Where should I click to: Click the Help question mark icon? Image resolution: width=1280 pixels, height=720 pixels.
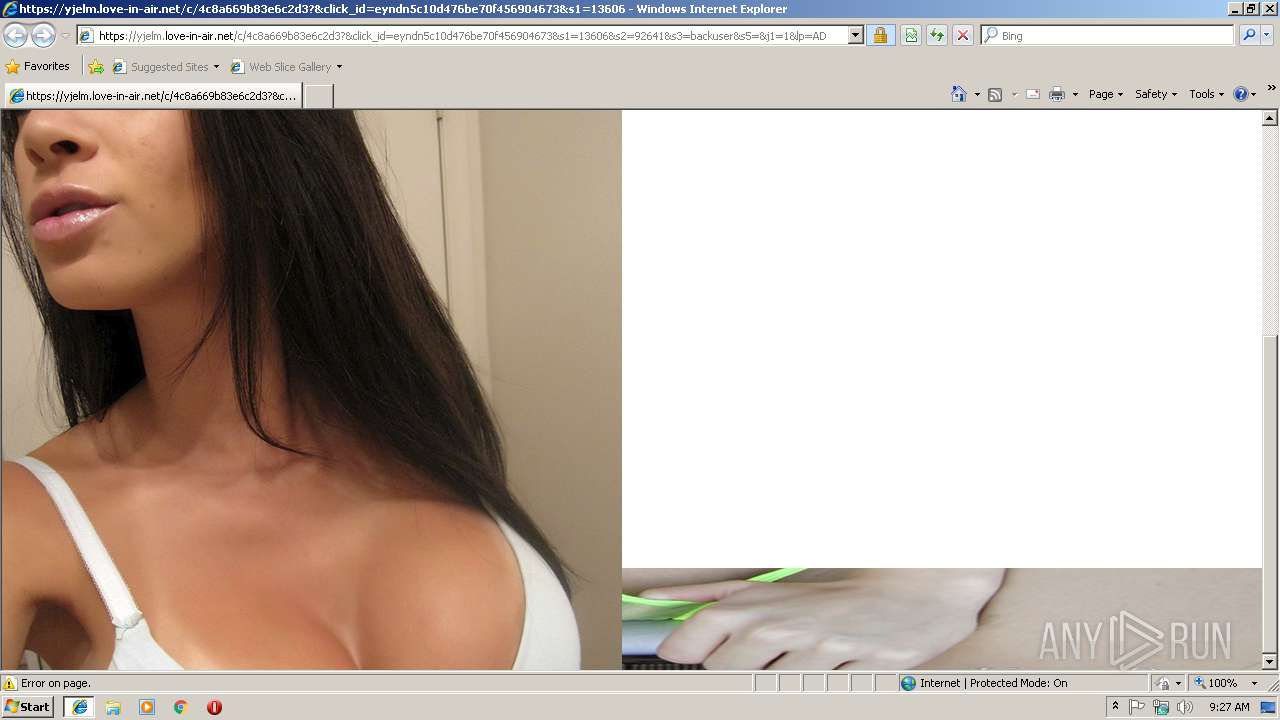coord(1241,94)
